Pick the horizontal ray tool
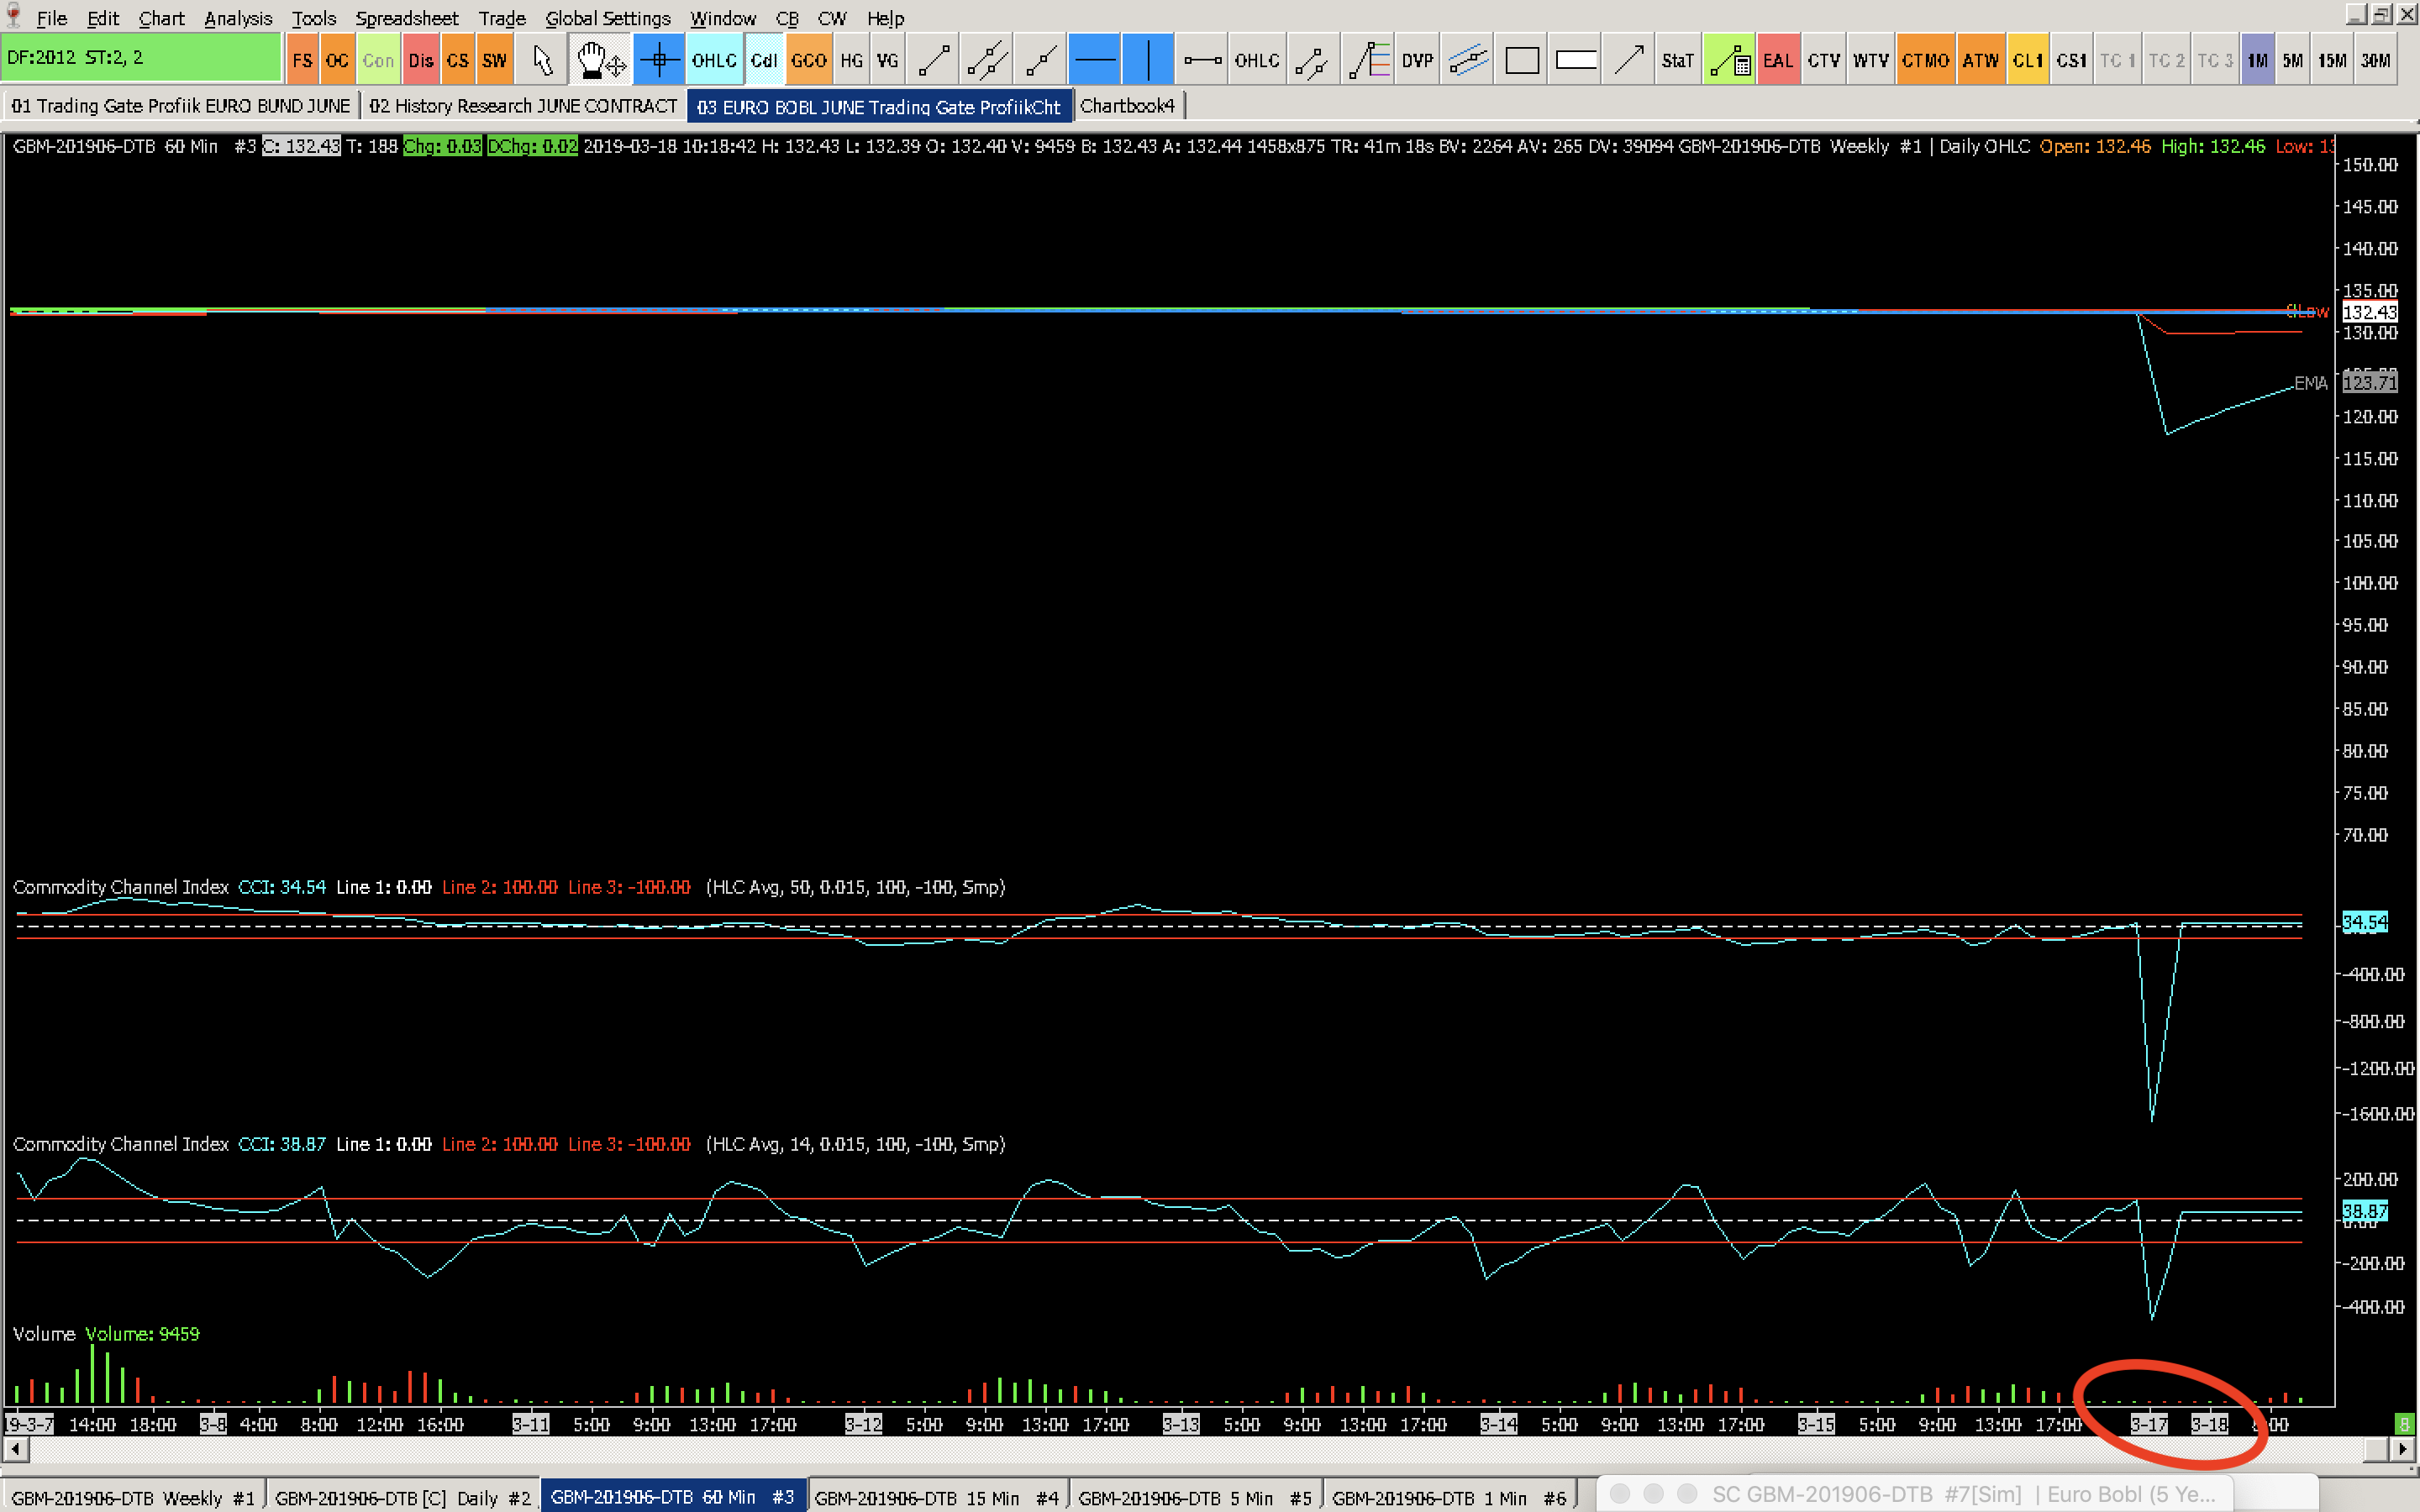Image resolution: width=2420 pixels, height=1512 pixels. tap(1202, 60)
